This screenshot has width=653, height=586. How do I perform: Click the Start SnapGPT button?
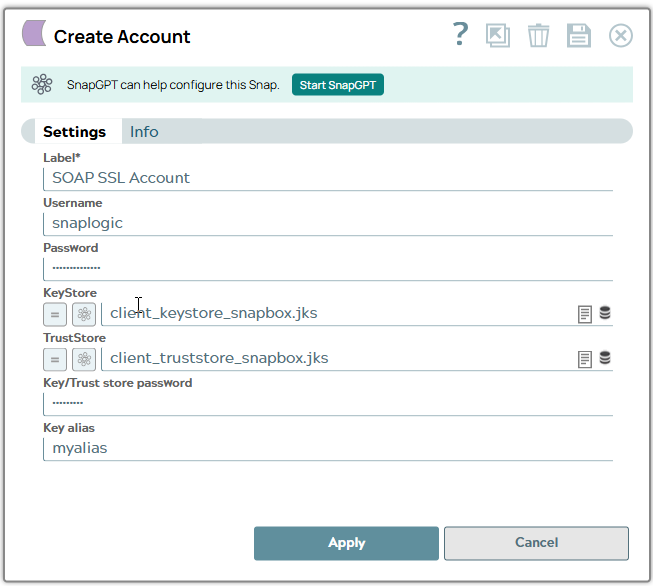338,85
